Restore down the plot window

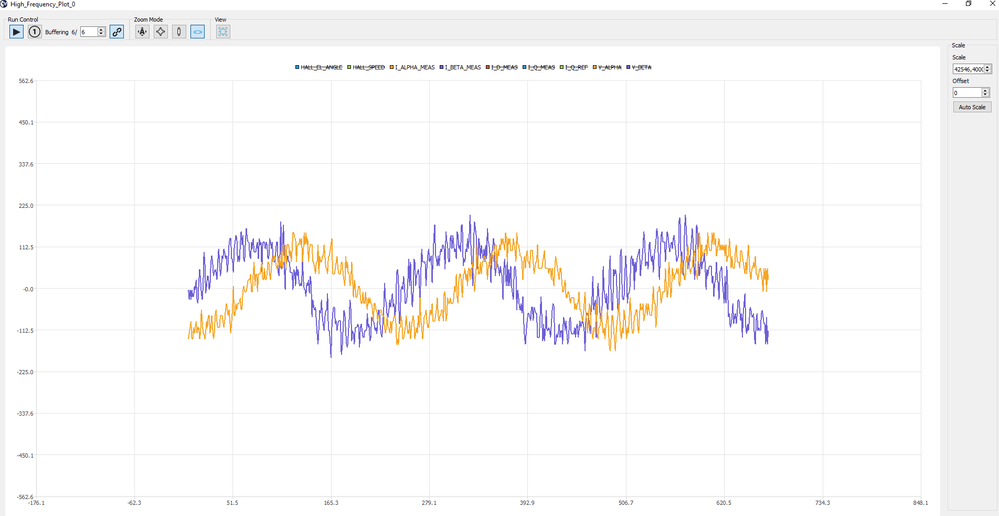(968, 3)
